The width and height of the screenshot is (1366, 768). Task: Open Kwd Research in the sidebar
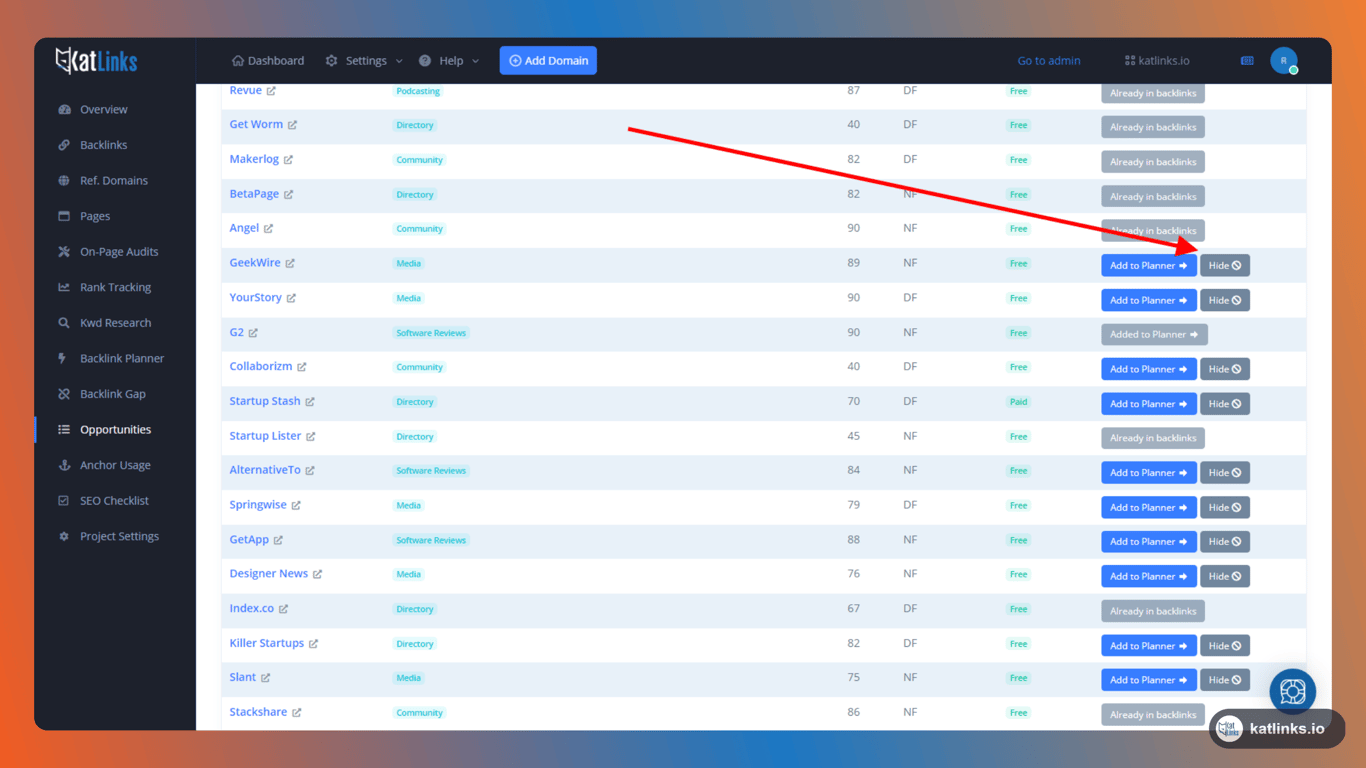point(116,323)
